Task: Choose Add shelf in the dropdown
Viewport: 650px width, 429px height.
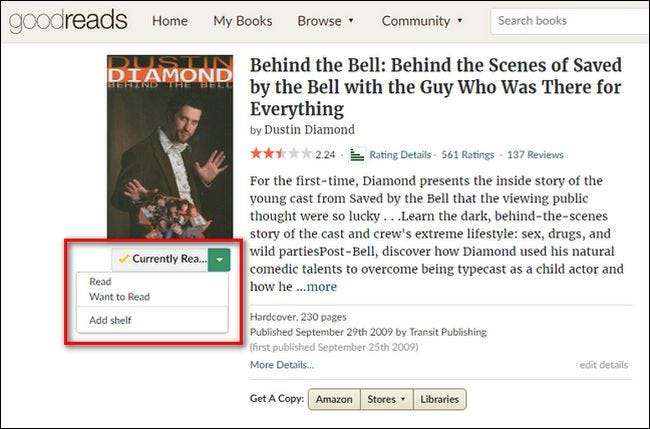Action: pos(110,320)
